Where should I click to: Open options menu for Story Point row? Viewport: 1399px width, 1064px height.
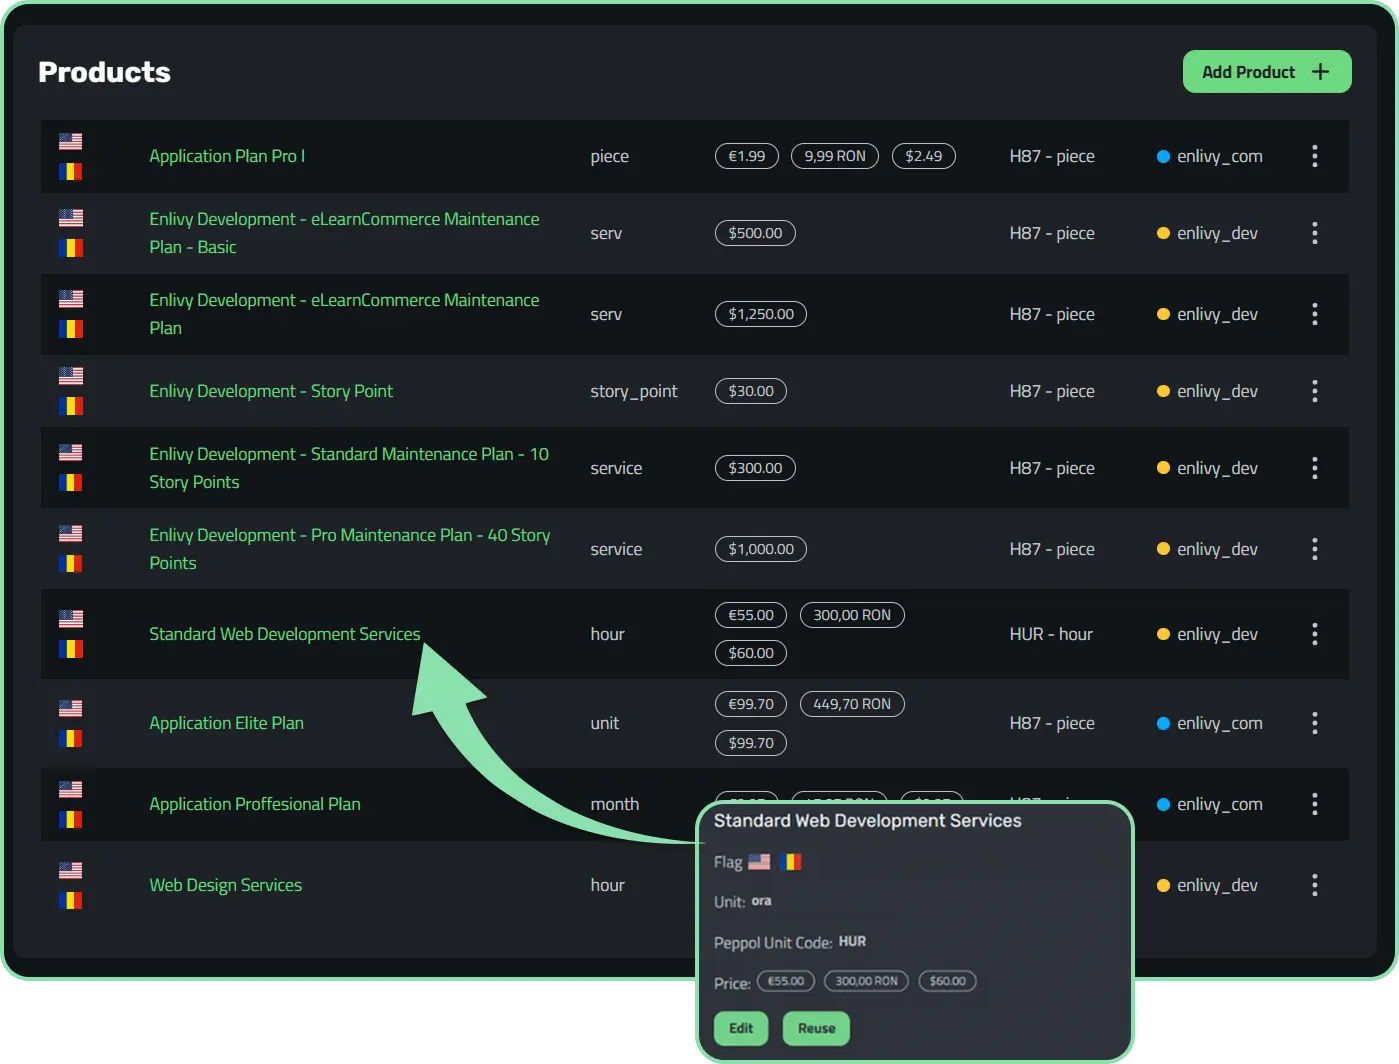[1314, 391]
